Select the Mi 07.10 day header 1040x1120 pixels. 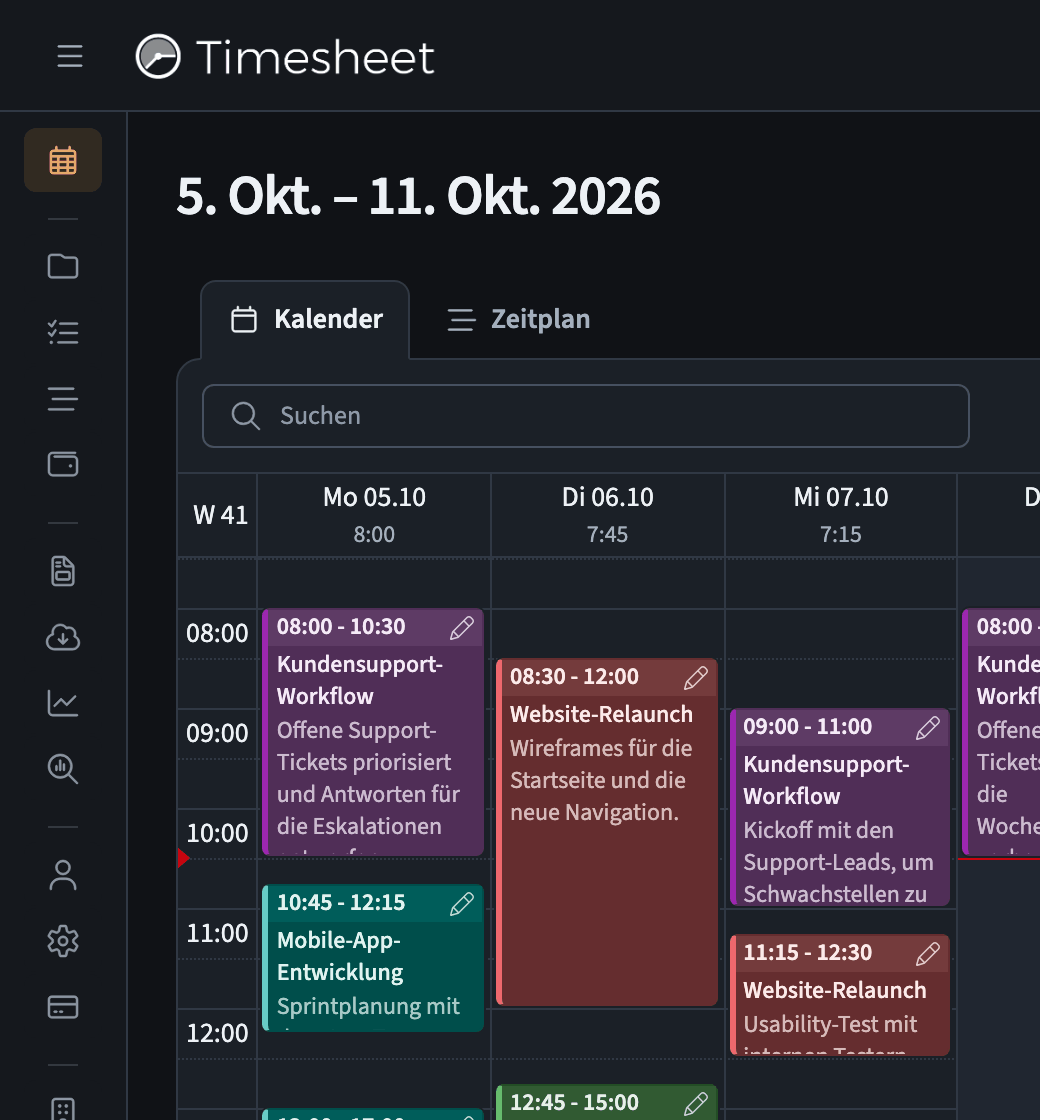[841, 497]
